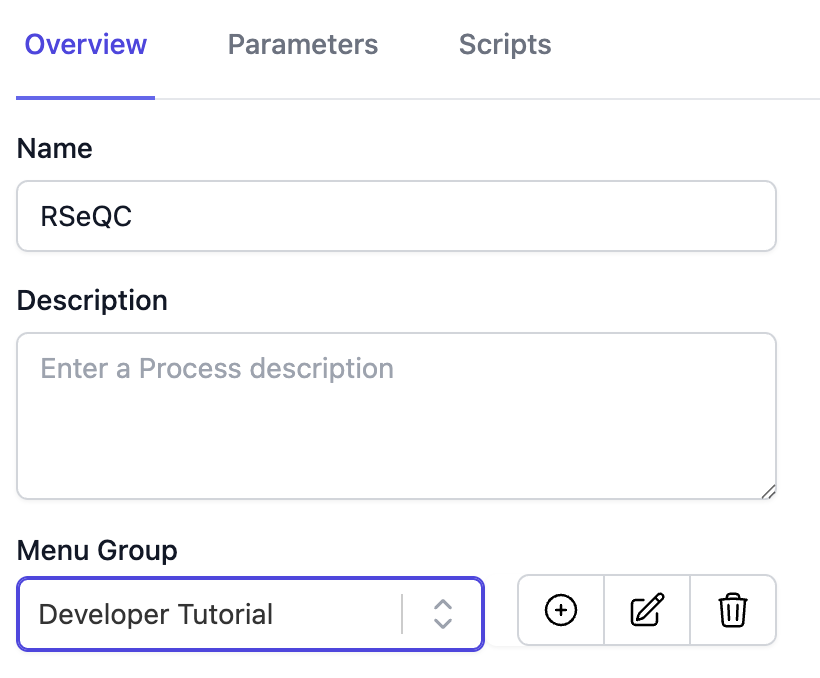Switch to the Parameters tab

[x=303, y=45]
